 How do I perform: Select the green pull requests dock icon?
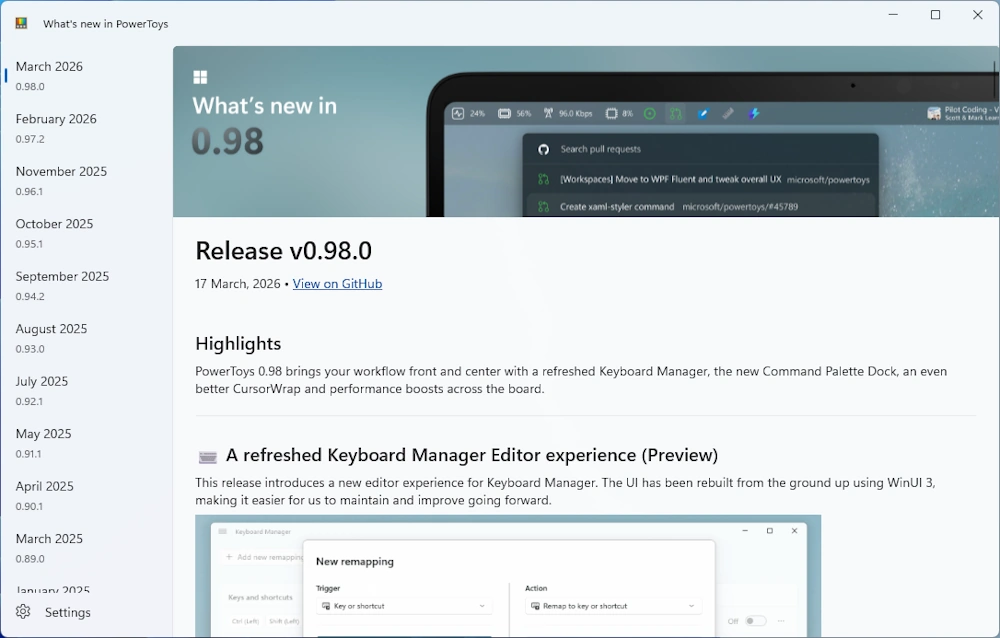click(676, 114)
